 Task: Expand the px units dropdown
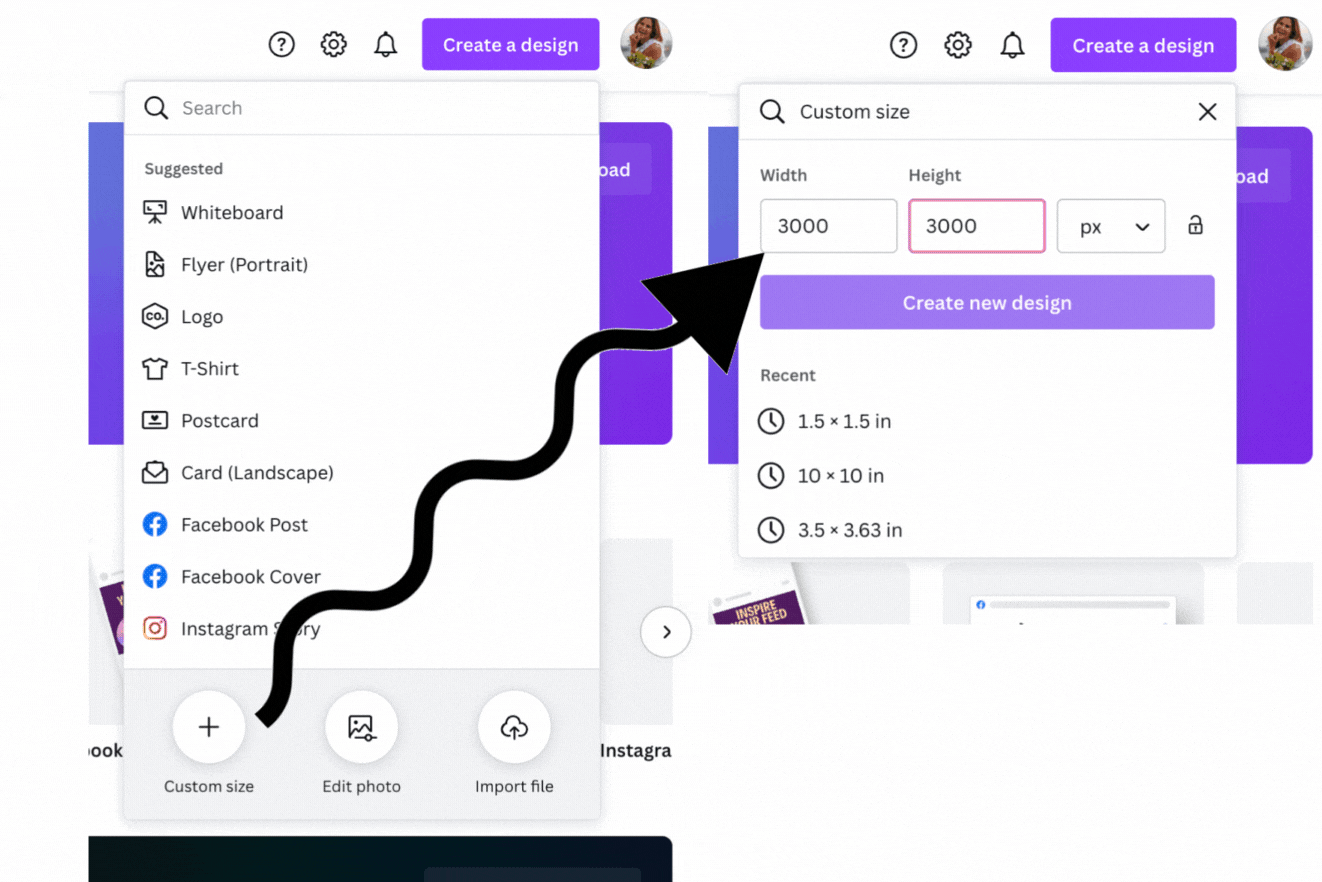[1111, 226]
